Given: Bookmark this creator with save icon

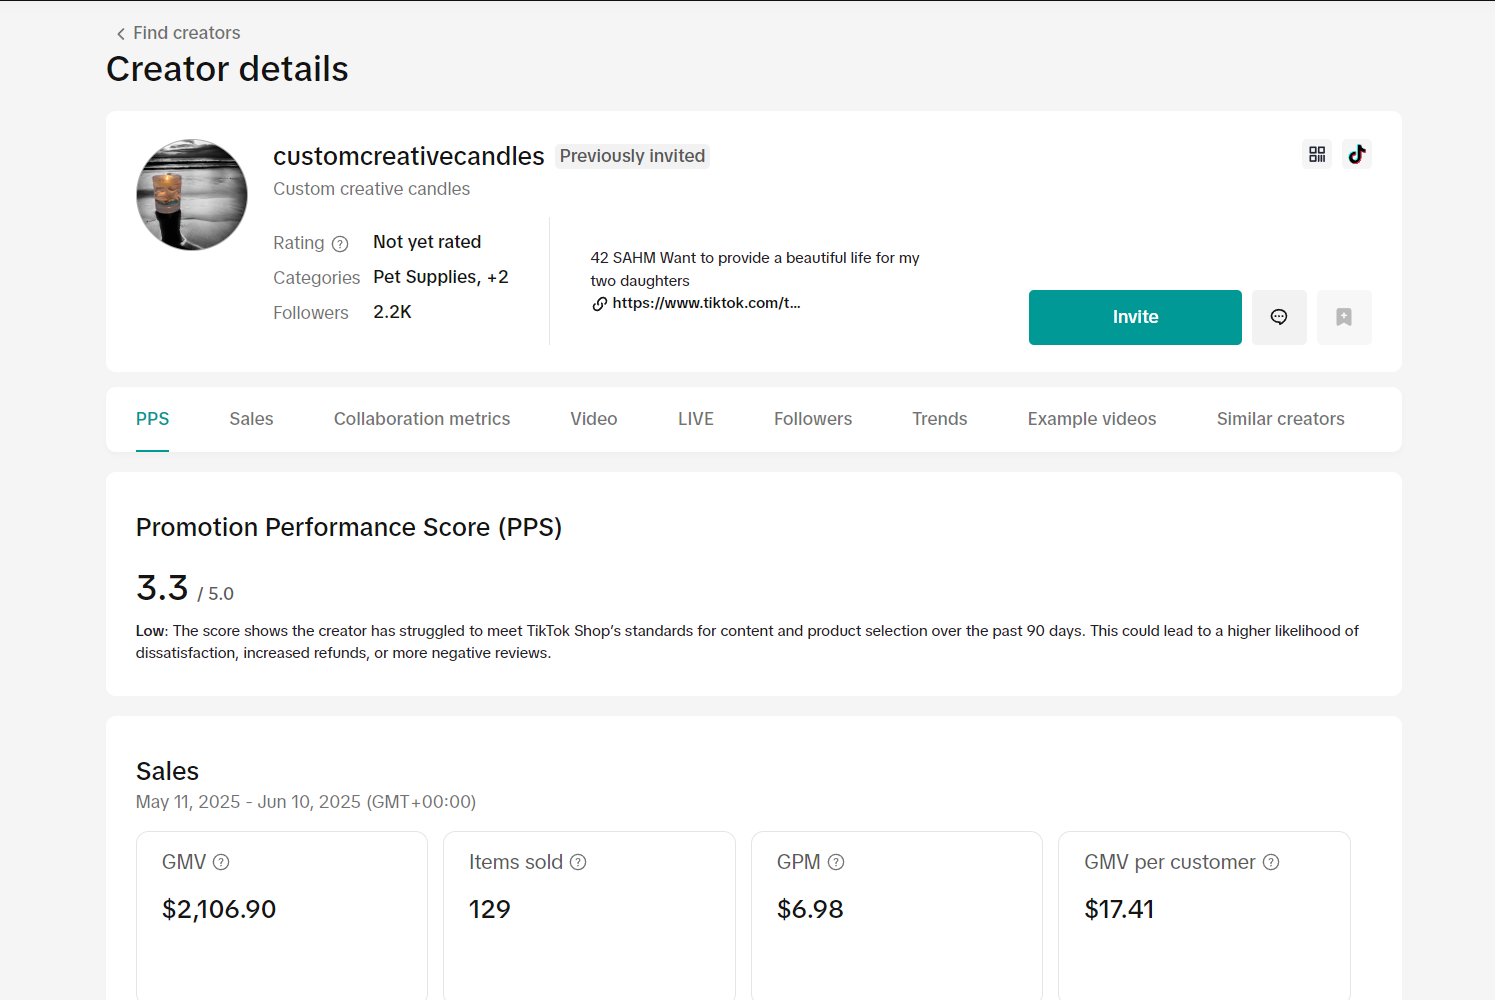Looking at the screenshot, I should (x=1343, y=317).
